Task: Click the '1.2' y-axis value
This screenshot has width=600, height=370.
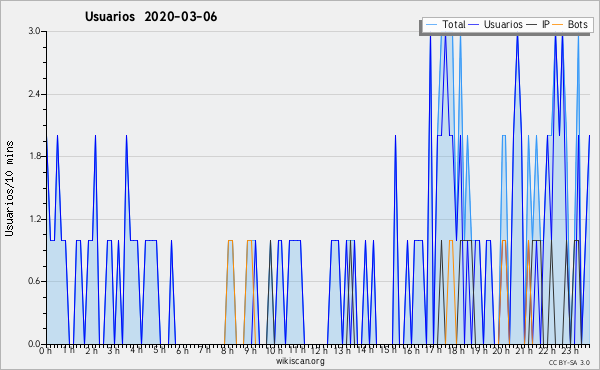Action: 34,219
